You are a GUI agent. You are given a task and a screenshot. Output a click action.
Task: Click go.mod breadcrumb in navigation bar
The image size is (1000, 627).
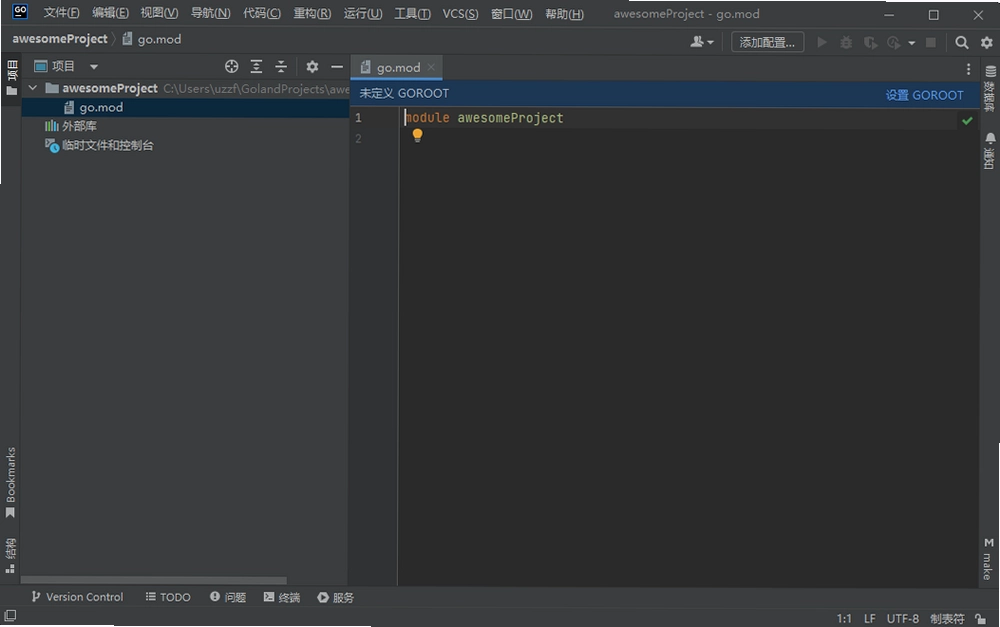tap(152, 39)
